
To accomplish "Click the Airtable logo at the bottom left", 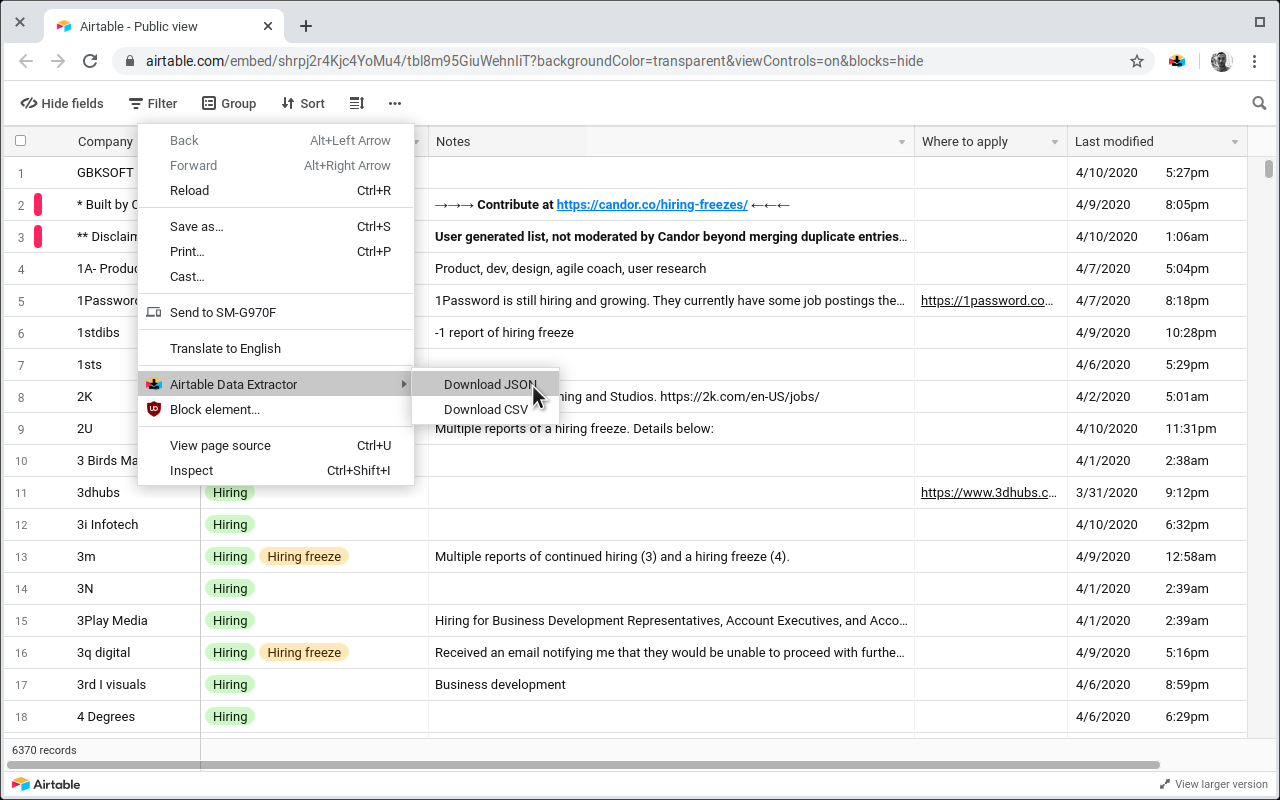I will (x=46, y=784).
